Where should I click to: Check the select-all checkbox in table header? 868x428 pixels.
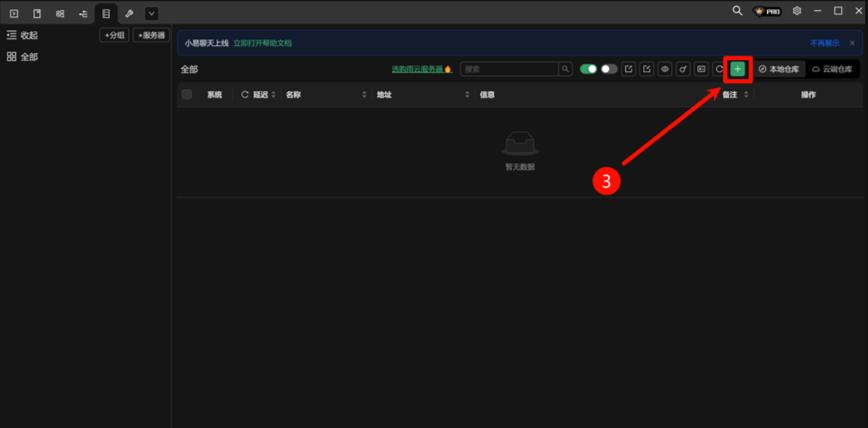tap(187, 95)
